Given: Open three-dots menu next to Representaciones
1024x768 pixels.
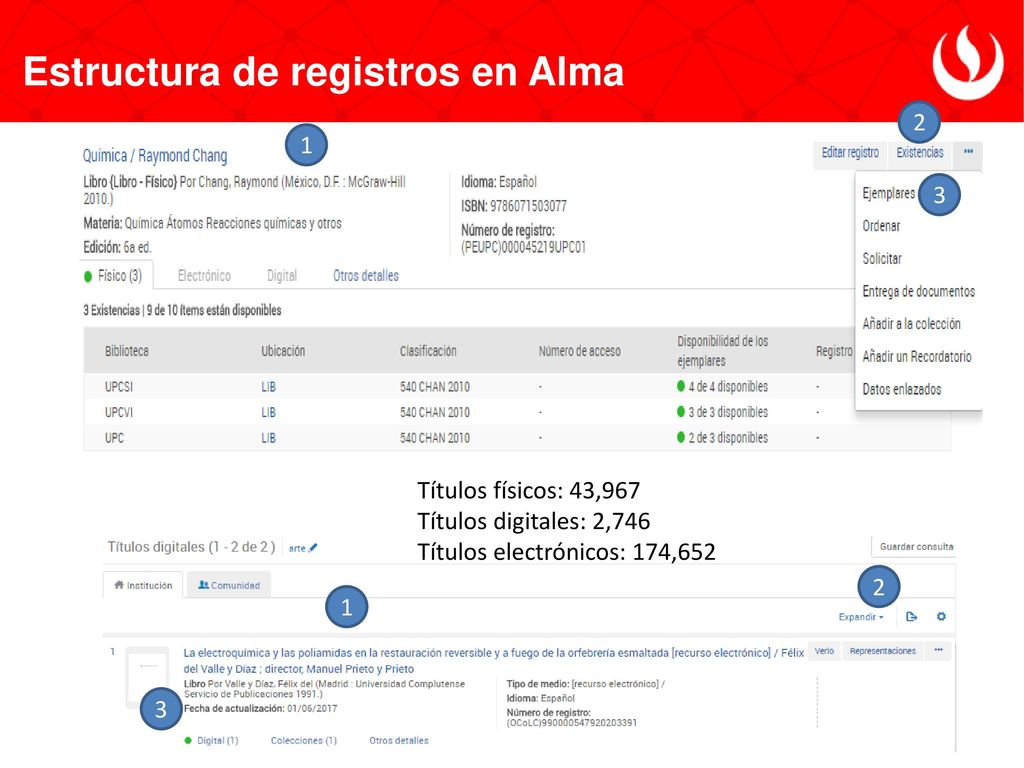Looking at the screenshot, I should (938, 651).
